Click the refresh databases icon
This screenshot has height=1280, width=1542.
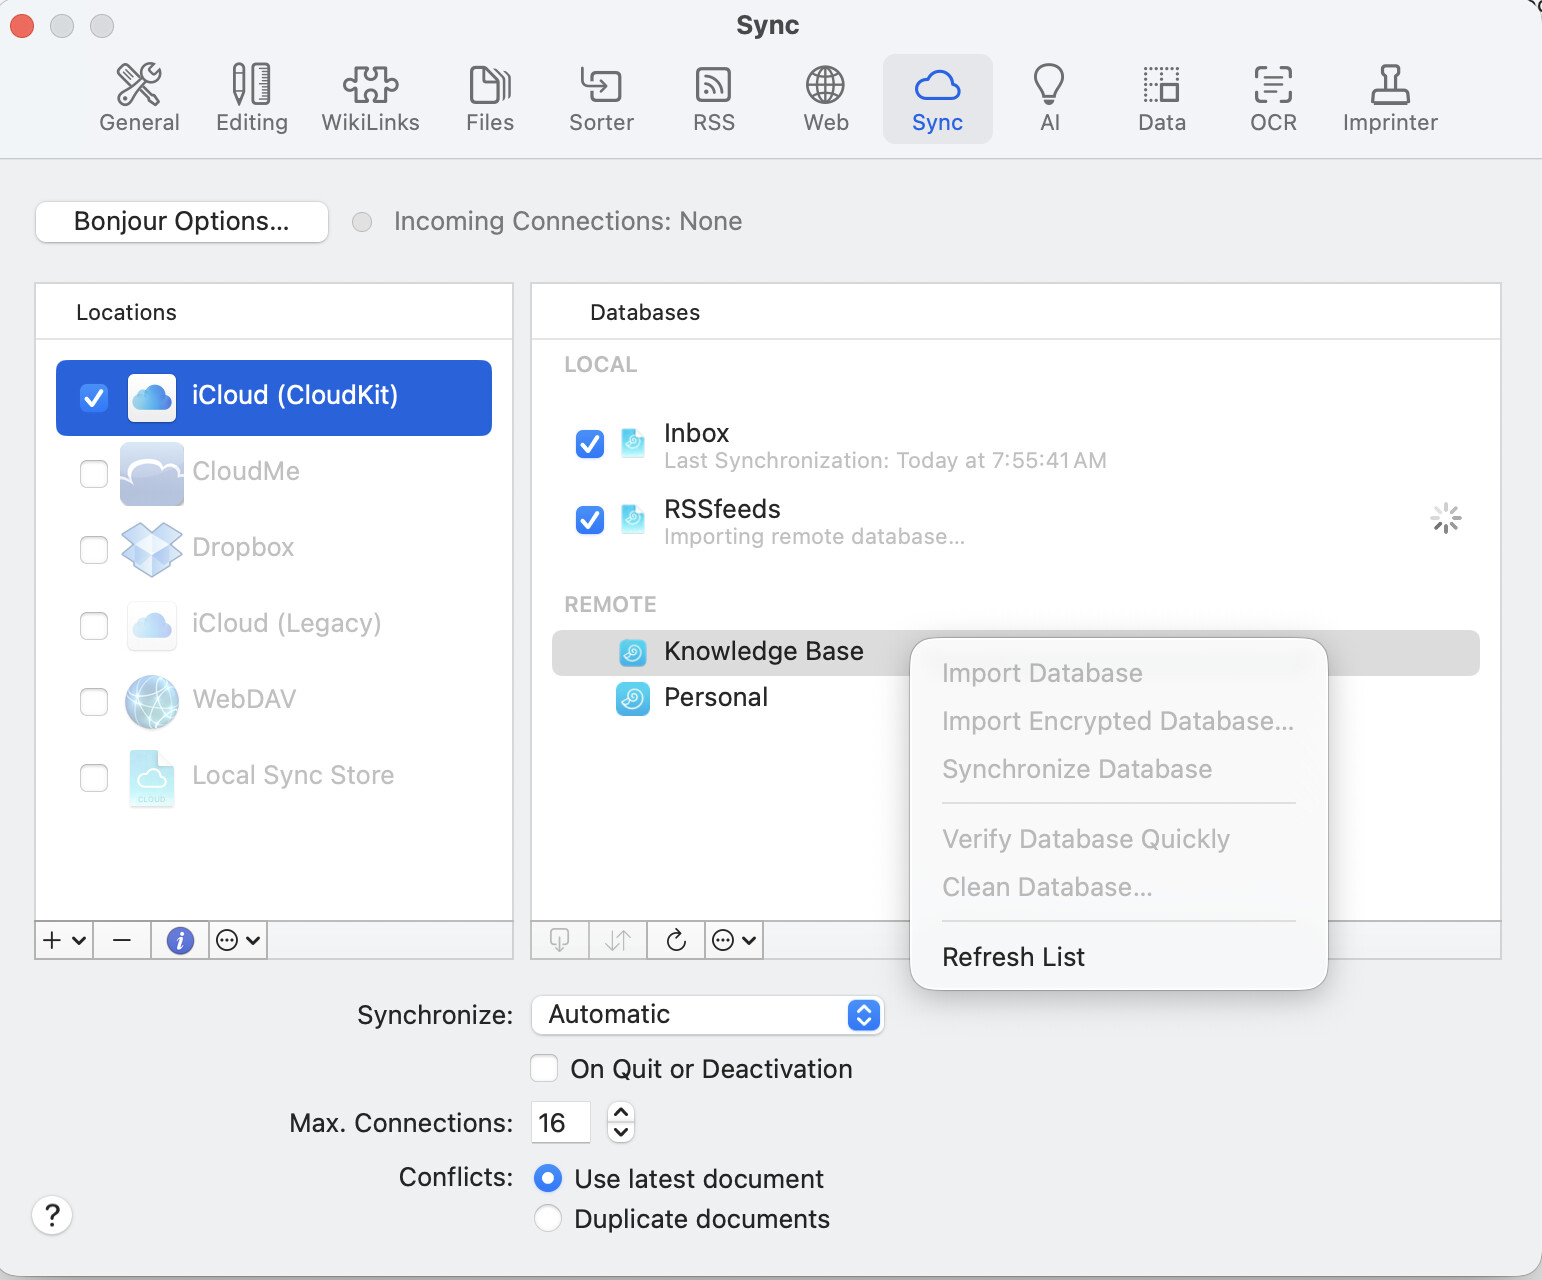point(676,940)
